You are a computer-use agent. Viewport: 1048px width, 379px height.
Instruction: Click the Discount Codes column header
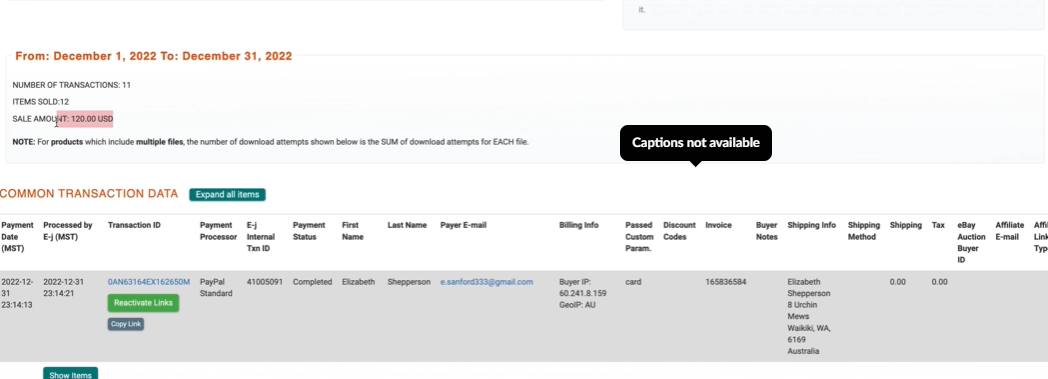point(680,231)
